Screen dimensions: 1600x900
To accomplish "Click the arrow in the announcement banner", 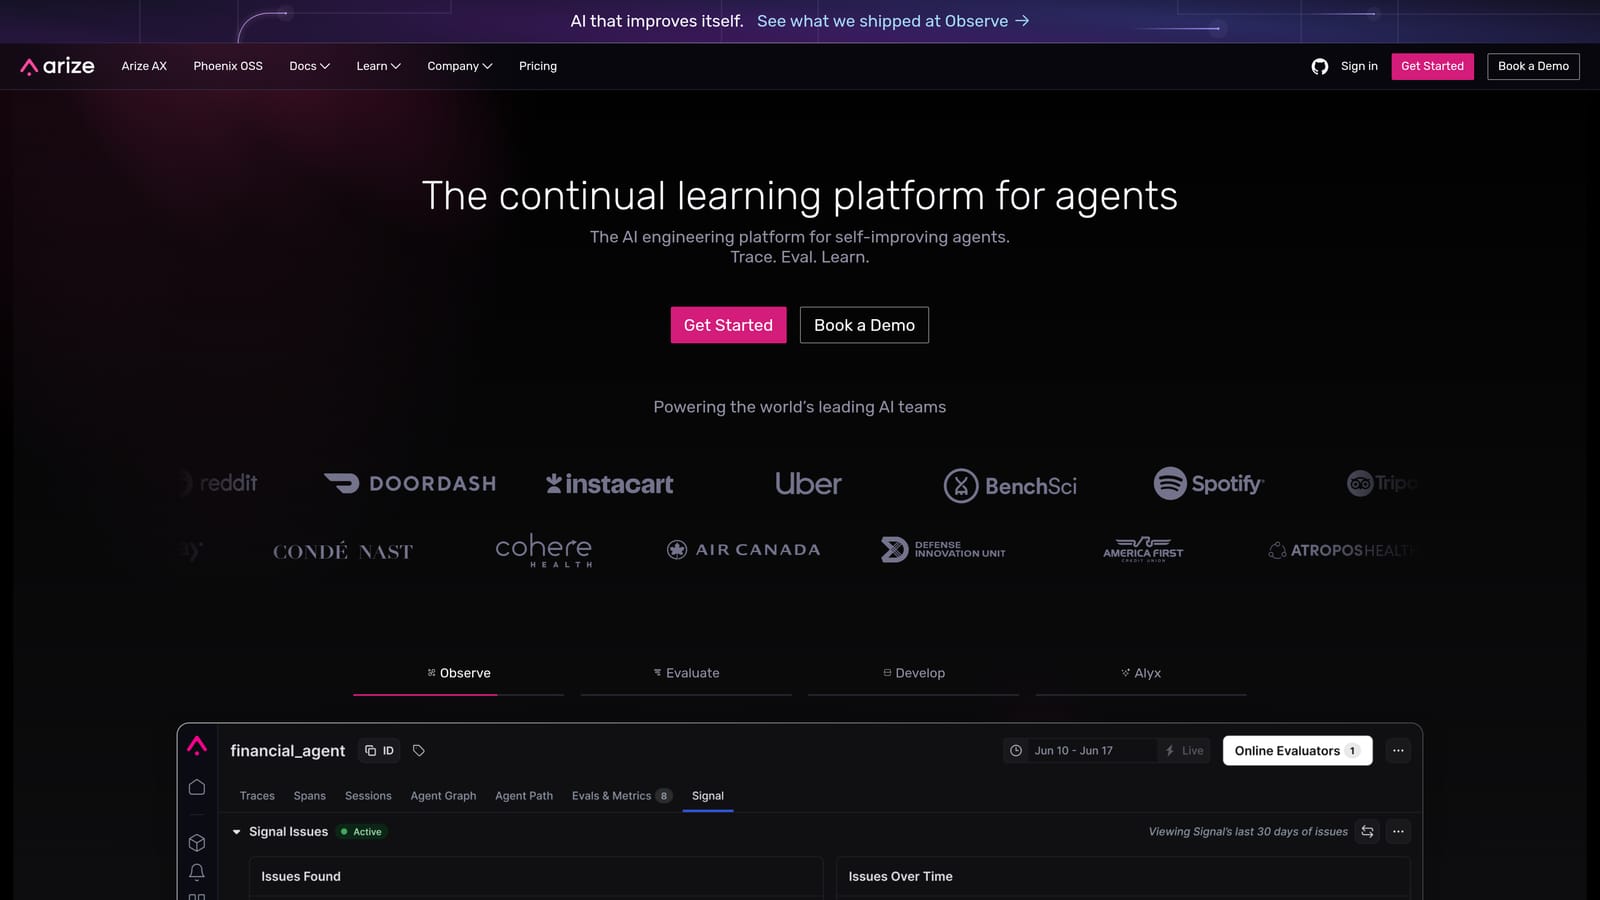I will 1022,21.
